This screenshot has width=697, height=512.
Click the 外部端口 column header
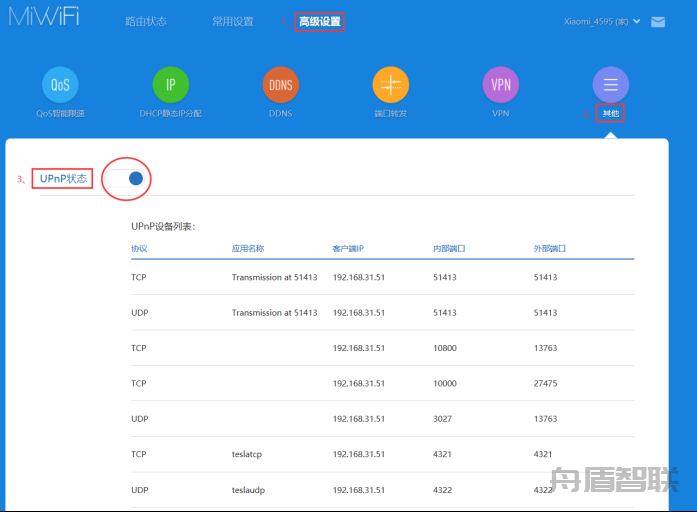(550, 248)
